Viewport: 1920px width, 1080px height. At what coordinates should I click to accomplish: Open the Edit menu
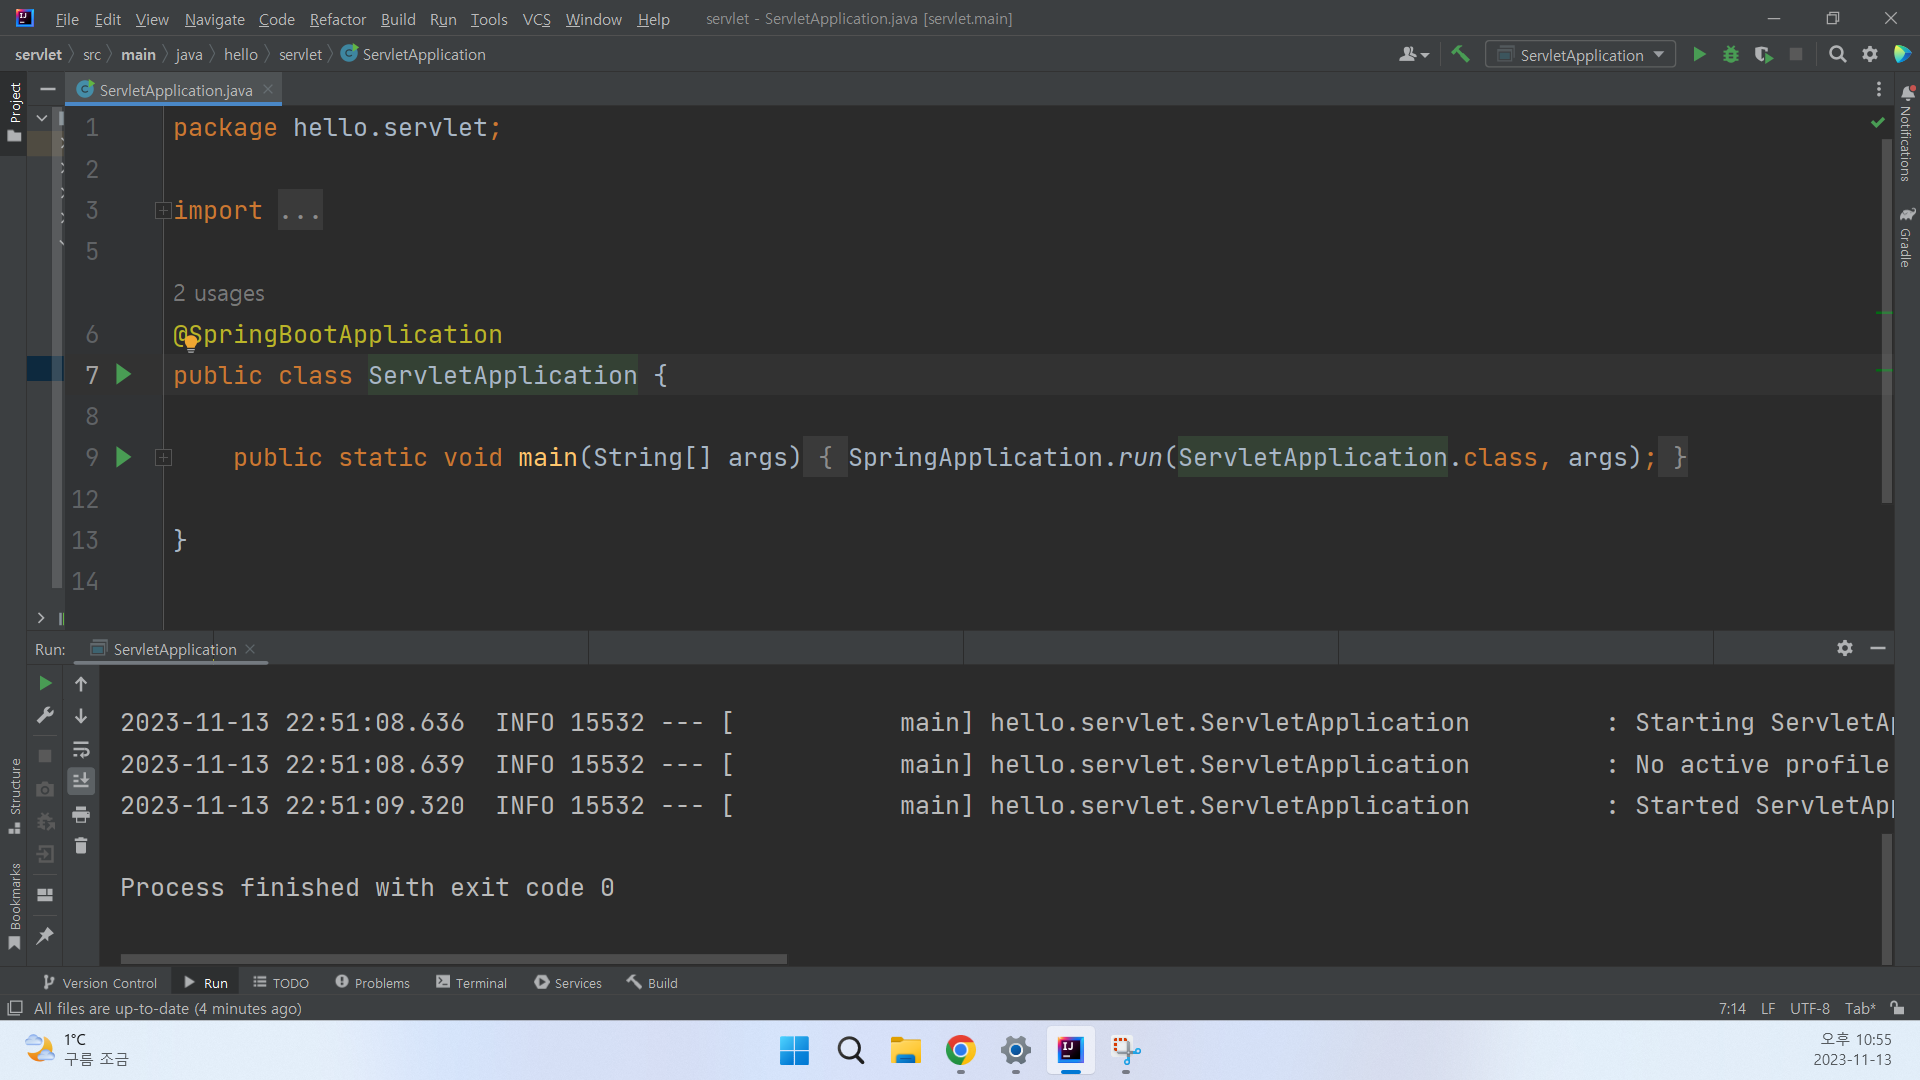pos(107,19)
